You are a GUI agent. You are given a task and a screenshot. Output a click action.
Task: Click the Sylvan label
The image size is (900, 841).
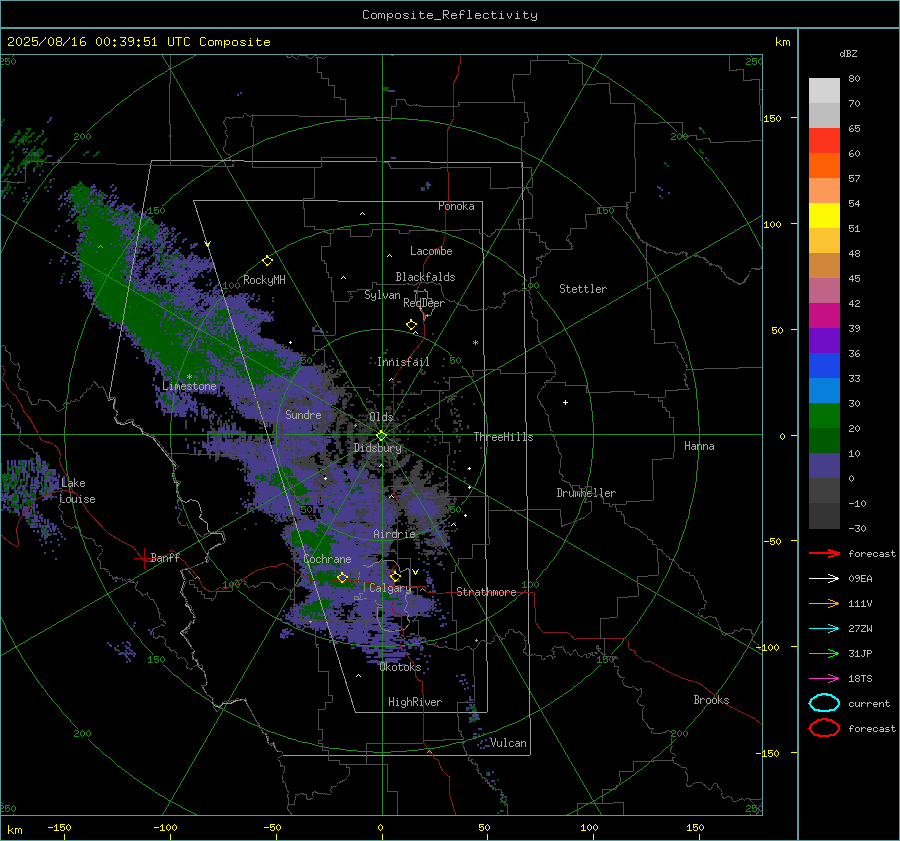[382, 295]
